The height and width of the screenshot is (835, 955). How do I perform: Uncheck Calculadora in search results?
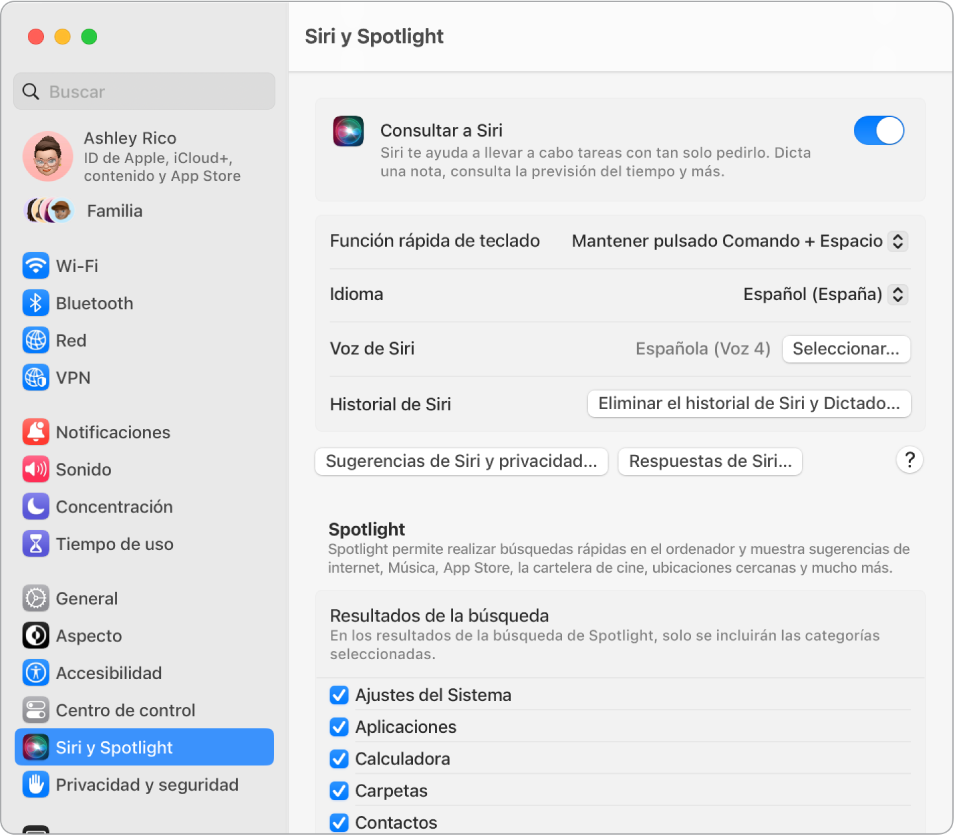339,759
